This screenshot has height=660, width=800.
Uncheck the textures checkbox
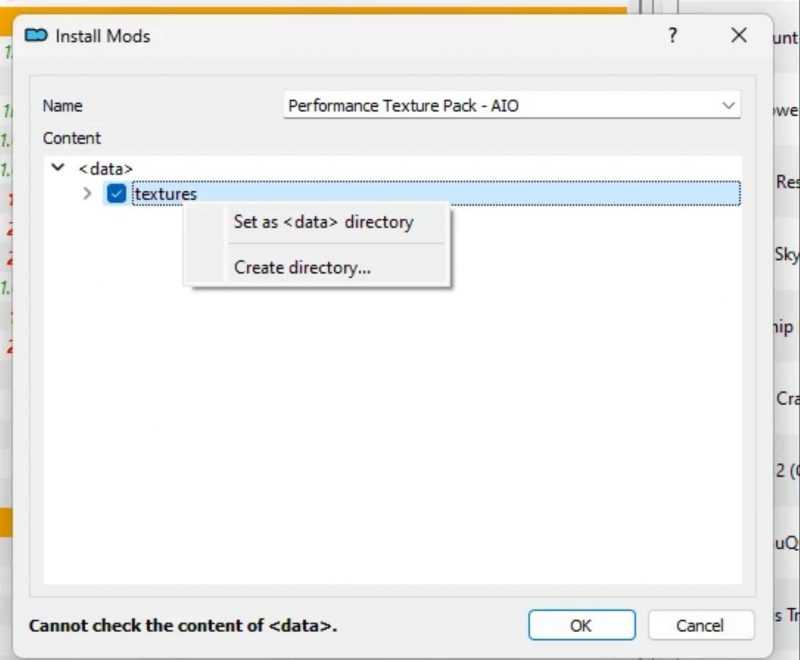click(116, 193)
